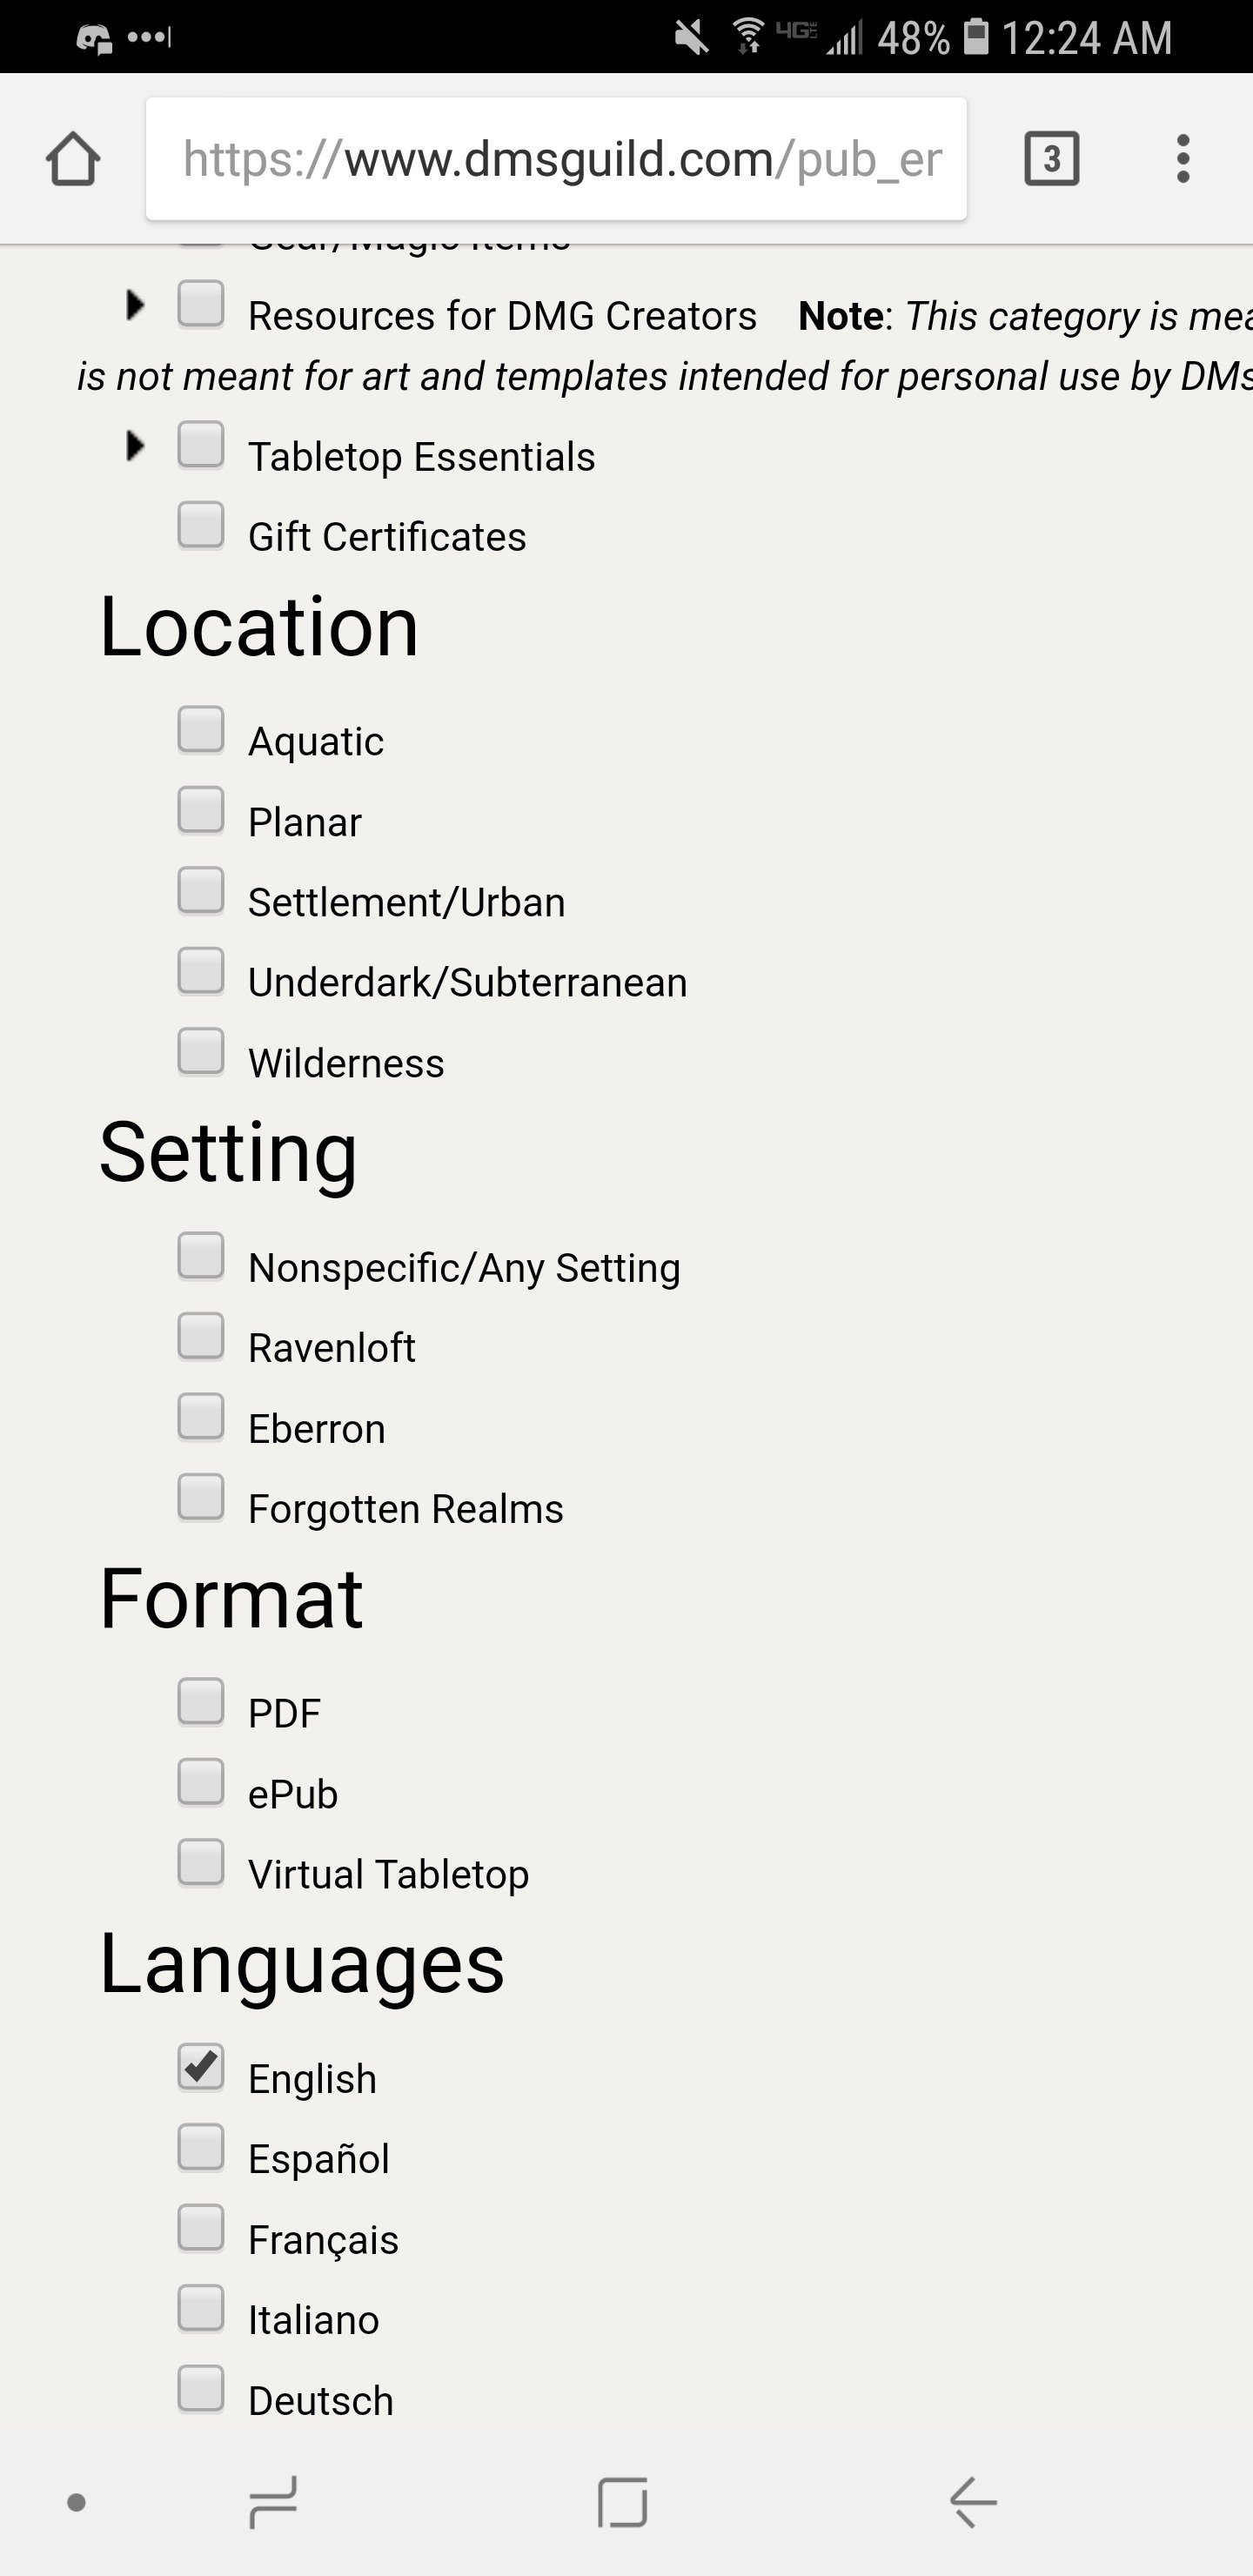Image resolution: width=1253 pixels, height=2576 pixels.
Task: Tap the browser home icon
Action: coord(72,159)
